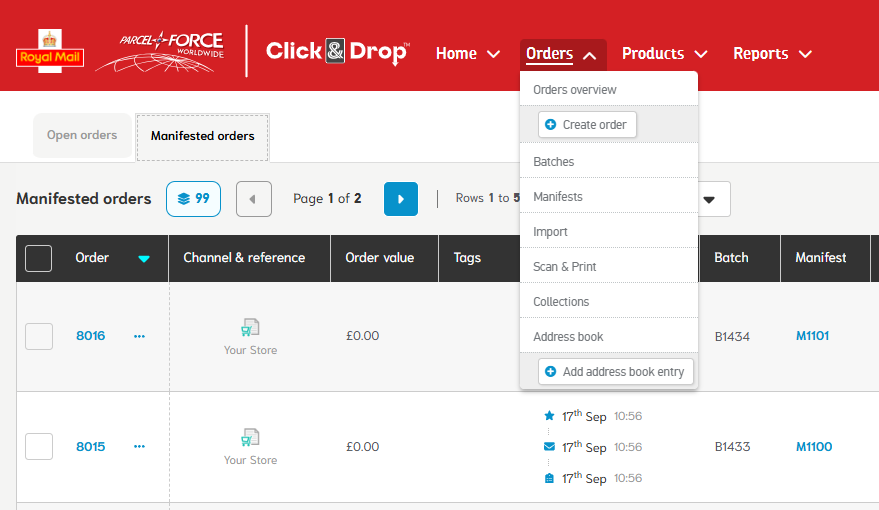This screenshot has width=879, height=510.
Task: Click the Parcelforce Worldwide logo
Action: coord(161,52)
